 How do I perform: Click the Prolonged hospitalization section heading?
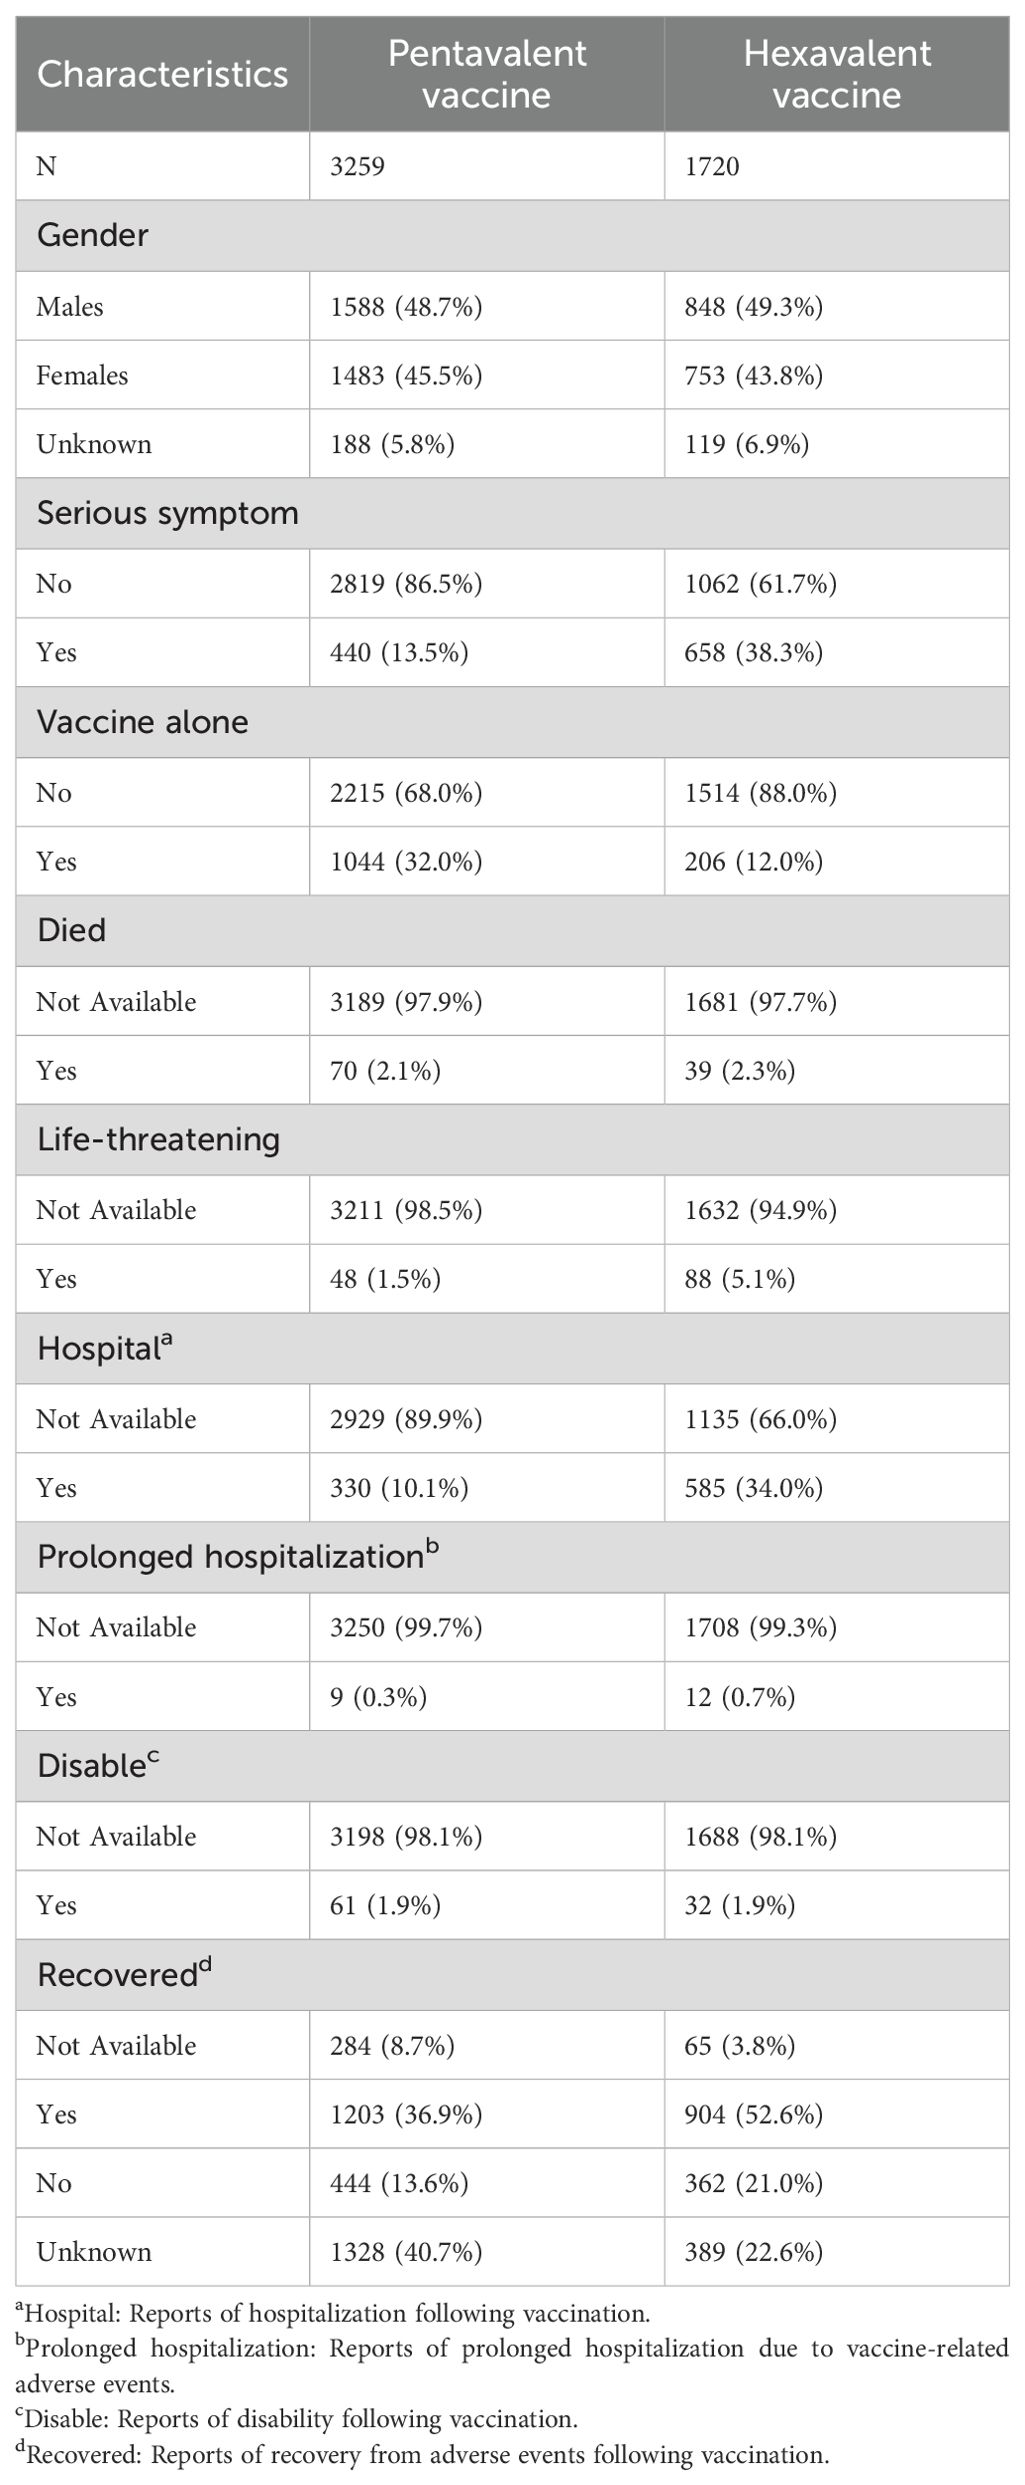pyautogui.click(x=237, y=1557)
